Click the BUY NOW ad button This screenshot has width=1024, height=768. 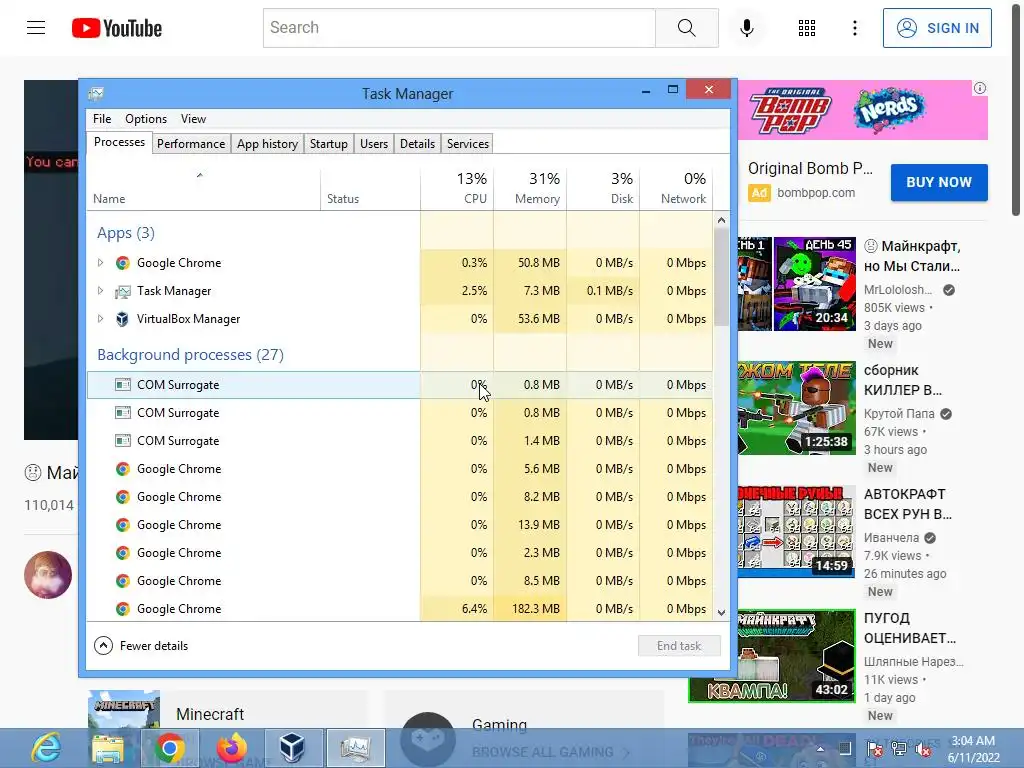tap(938, 182)
